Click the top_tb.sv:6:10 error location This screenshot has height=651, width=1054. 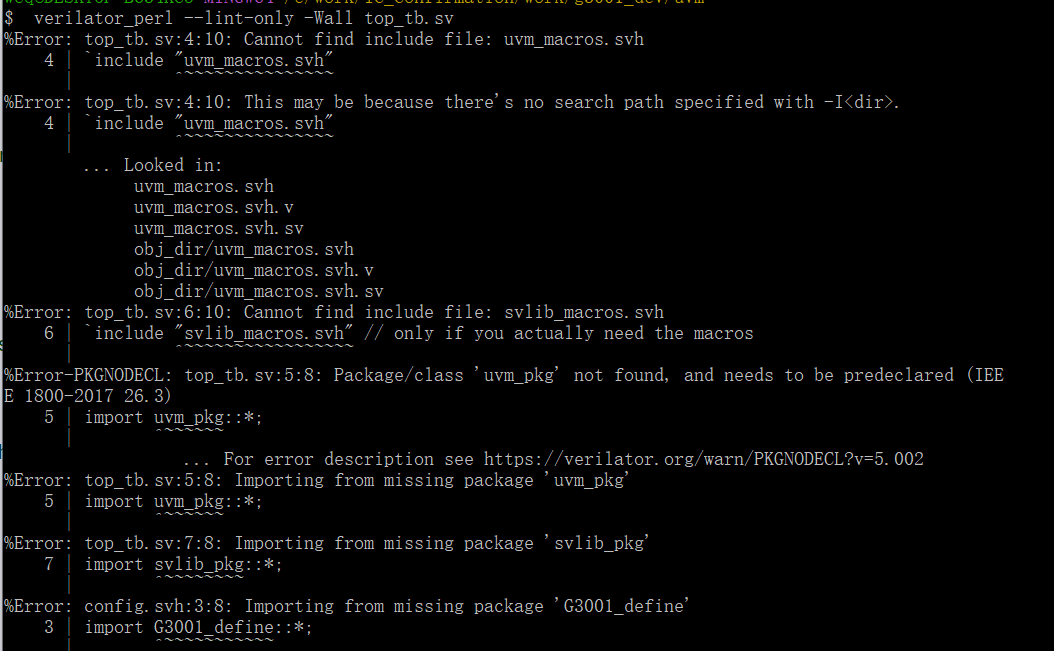(x=159, y=312)
